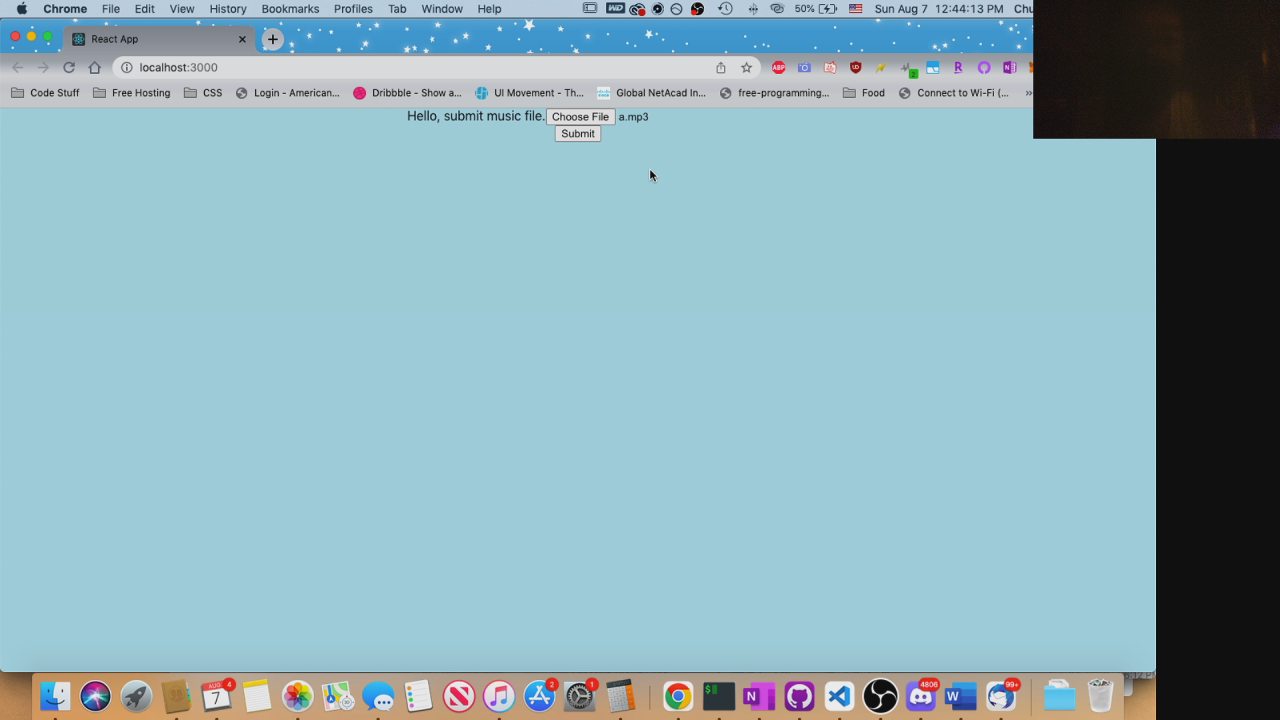1280x720 pixels.
Task: Open the Music app in the Dock
Action: 499,695
